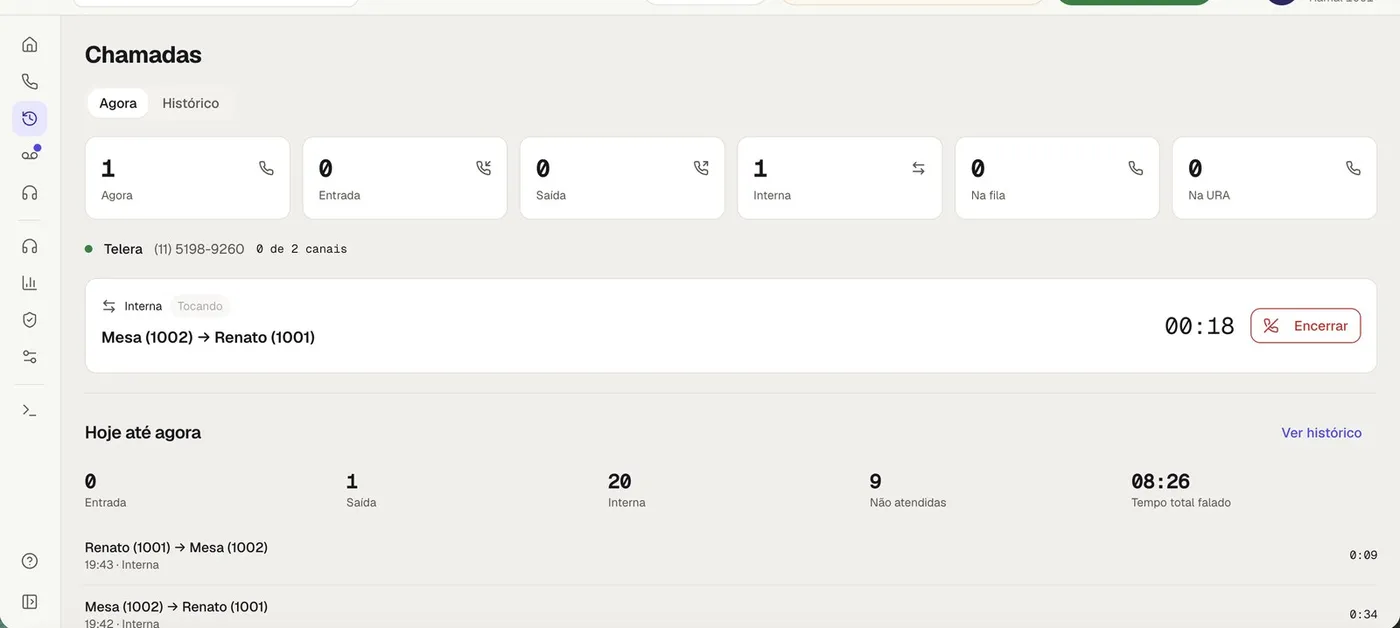Click the 00:18 call timer
Screen dimensions: 1400x628
[1199, 326]
